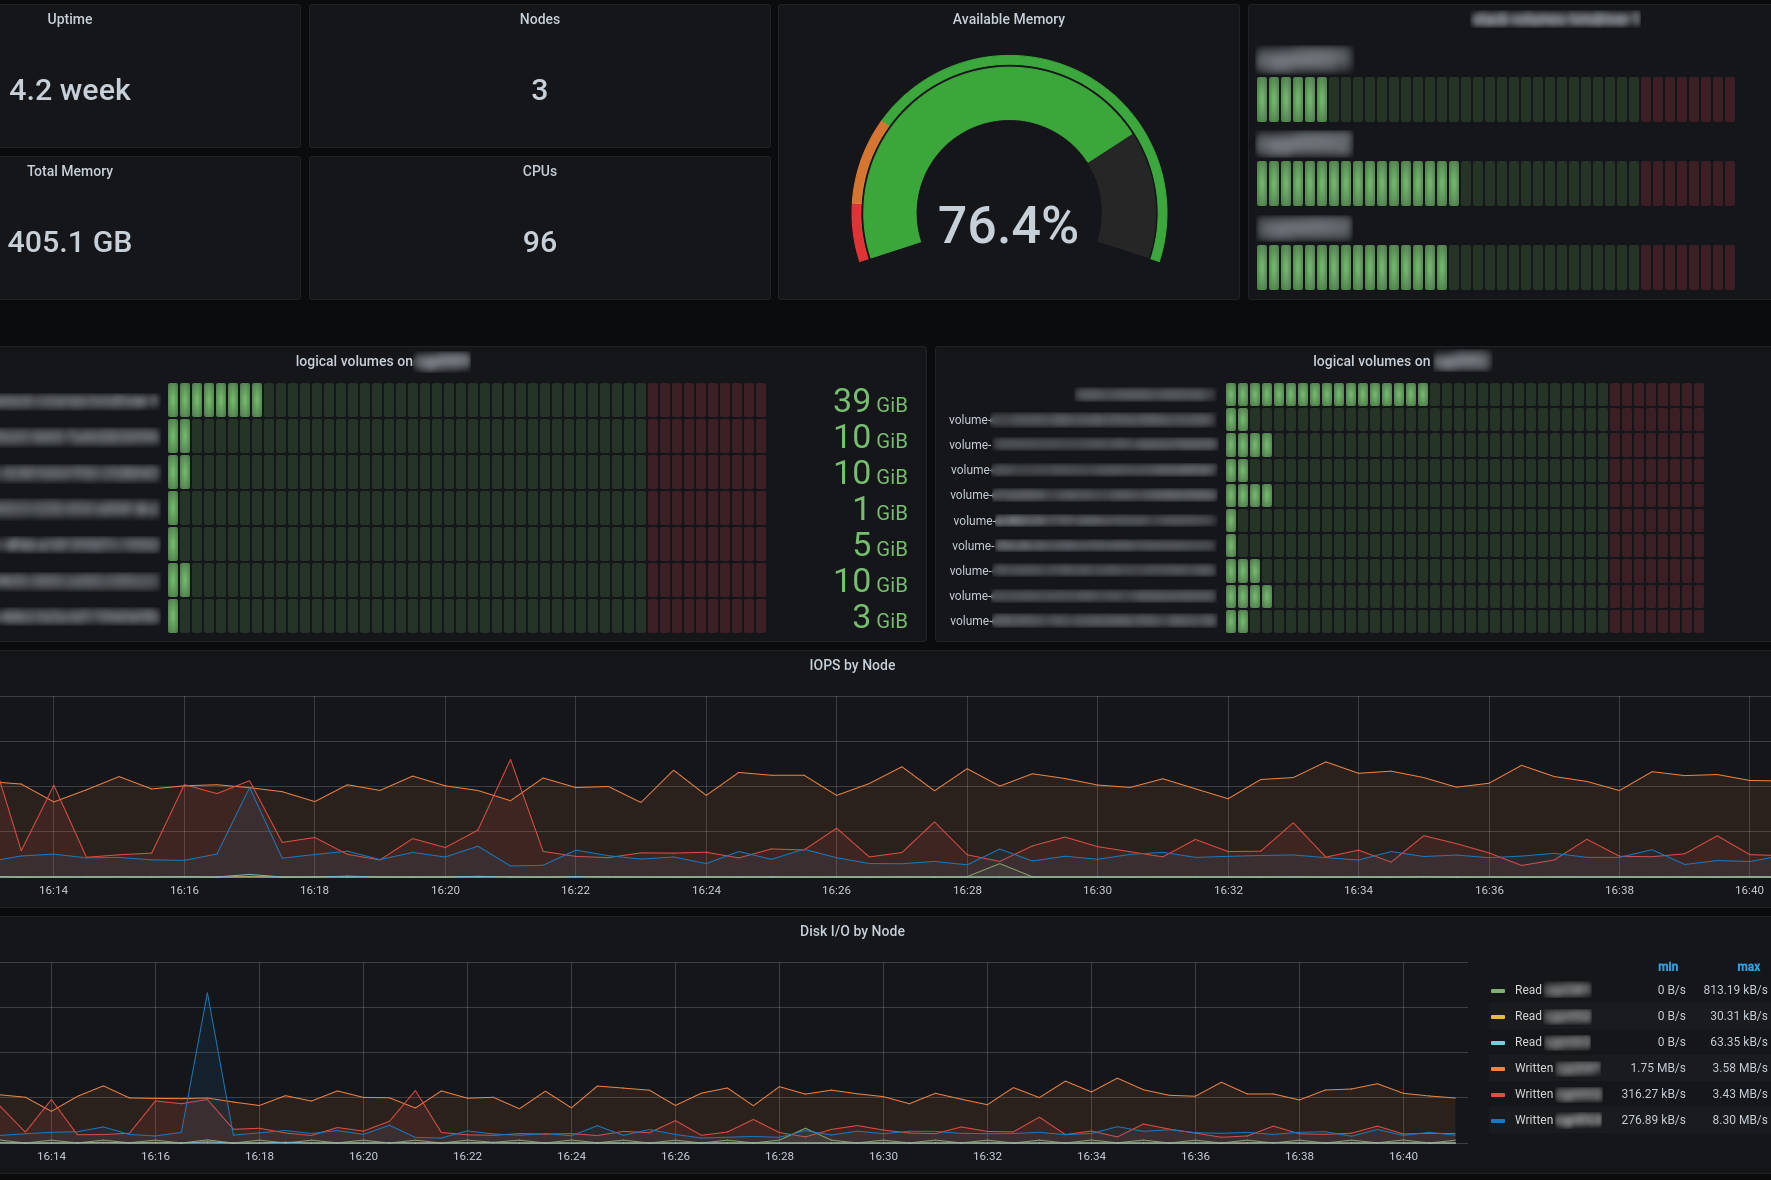Click the bar gauge of the 39 GiB volume
Image resolution: width=1771 pixels, height=1181 pixels.
click(x=467, y=400)
